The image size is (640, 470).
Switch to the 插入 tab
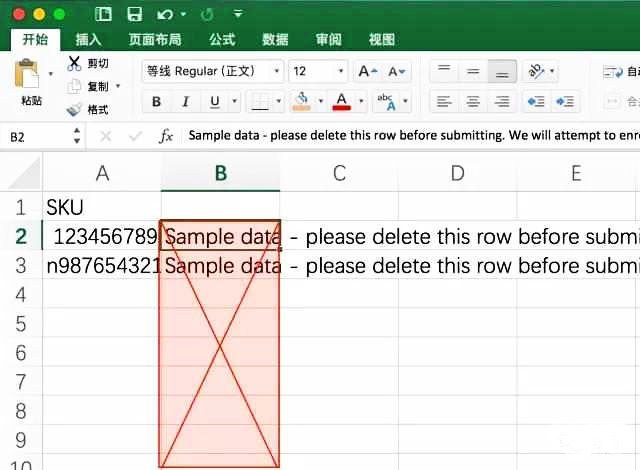(89, 40)
